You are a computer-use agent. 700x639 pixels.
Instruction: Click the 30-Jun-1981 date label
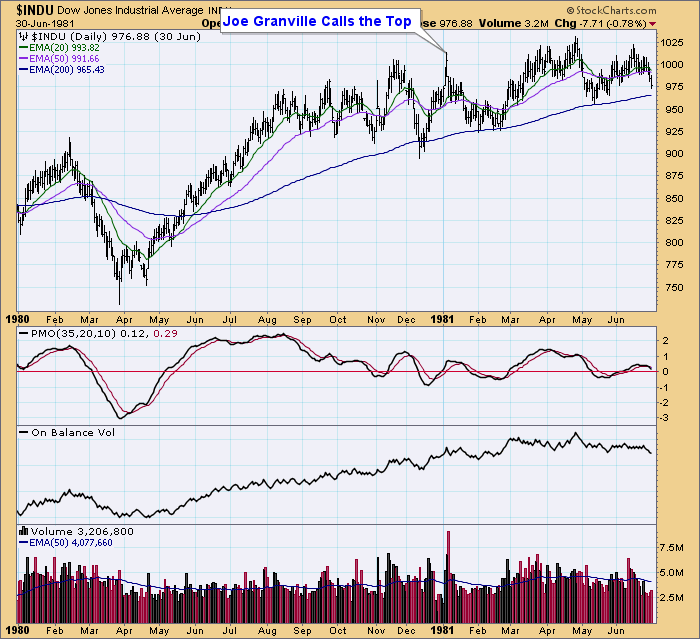(x=46, y=24)
